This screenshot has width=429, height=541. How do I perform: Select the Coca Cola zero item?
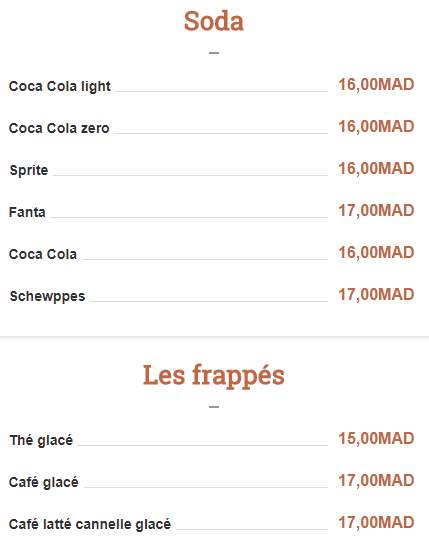click(59, 128)
